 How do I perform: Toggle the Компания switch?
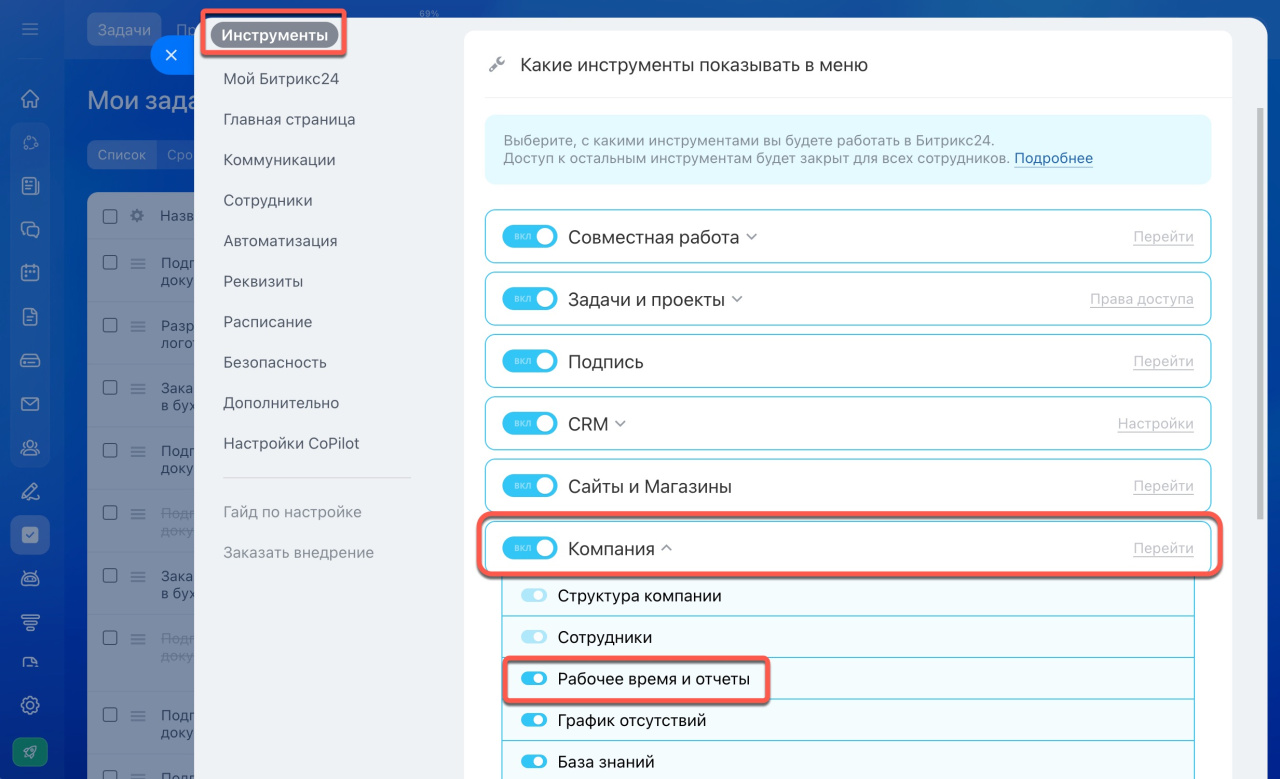[529, 549]
